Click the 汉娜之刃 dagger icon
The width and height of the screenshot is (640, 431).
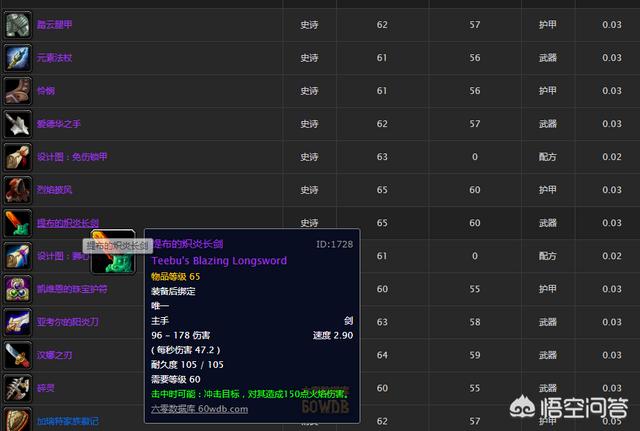pyautogui.click(x=18, y=355)
